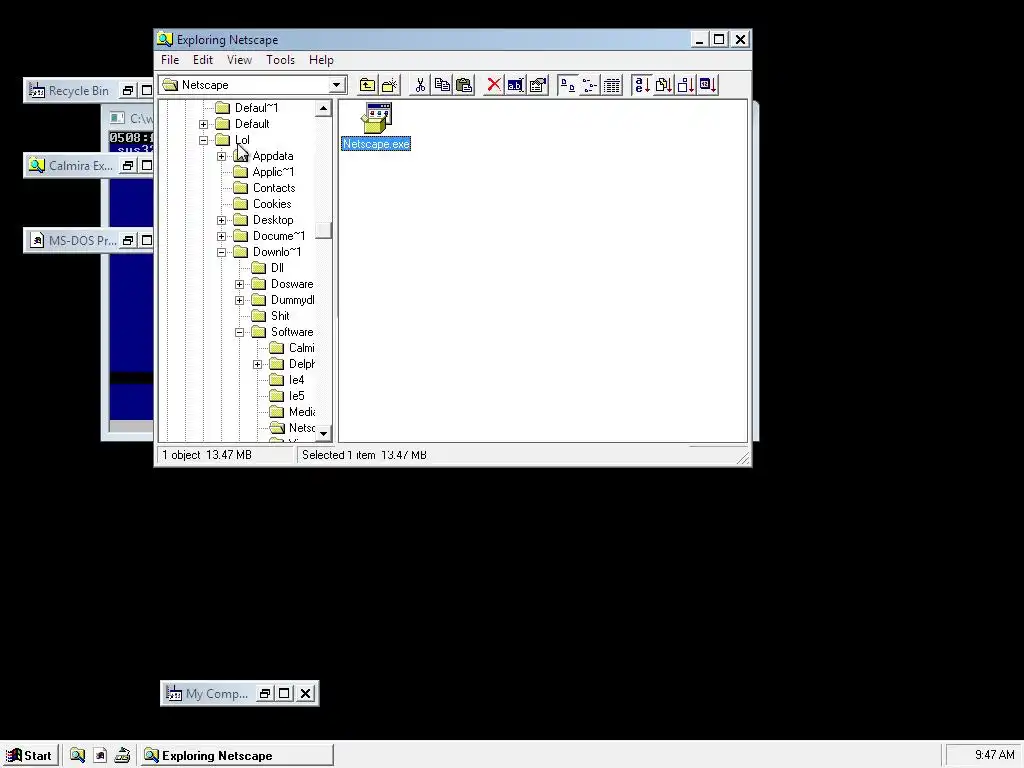Click the folder tree scrollbar thumb
Image resolution: width=1024 pixels, height=768 pixels.
point(323,231)
